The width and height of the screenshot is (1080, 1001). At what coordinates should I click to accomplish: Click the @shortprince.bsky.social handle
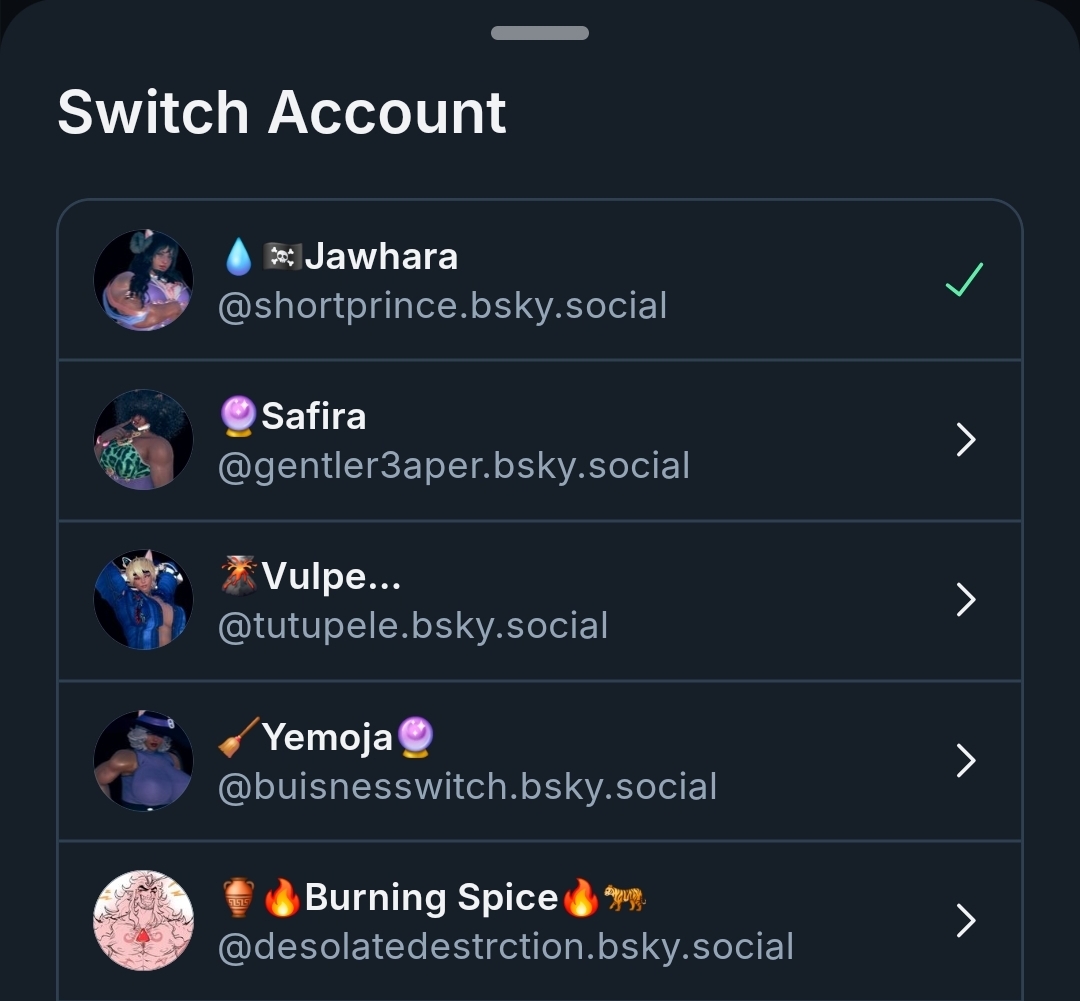click(442, 305)
